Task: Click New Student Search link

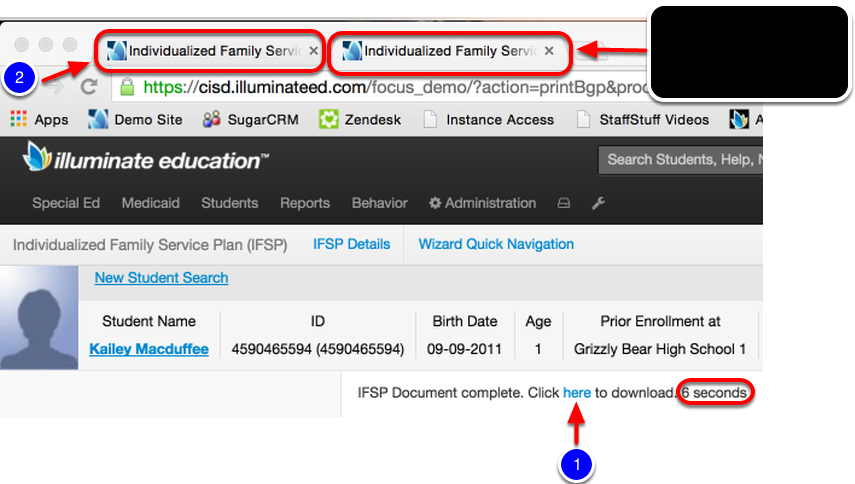Action: (x=161, y=278)
